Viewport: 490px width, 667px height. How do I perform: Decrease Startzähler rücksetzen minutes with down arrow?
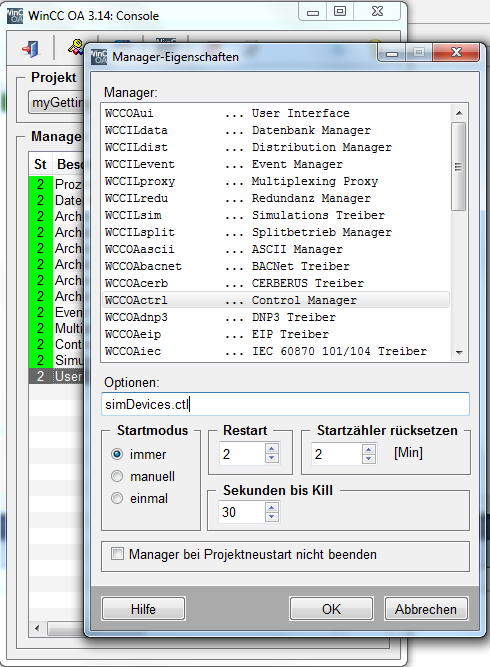click(369, 459)
